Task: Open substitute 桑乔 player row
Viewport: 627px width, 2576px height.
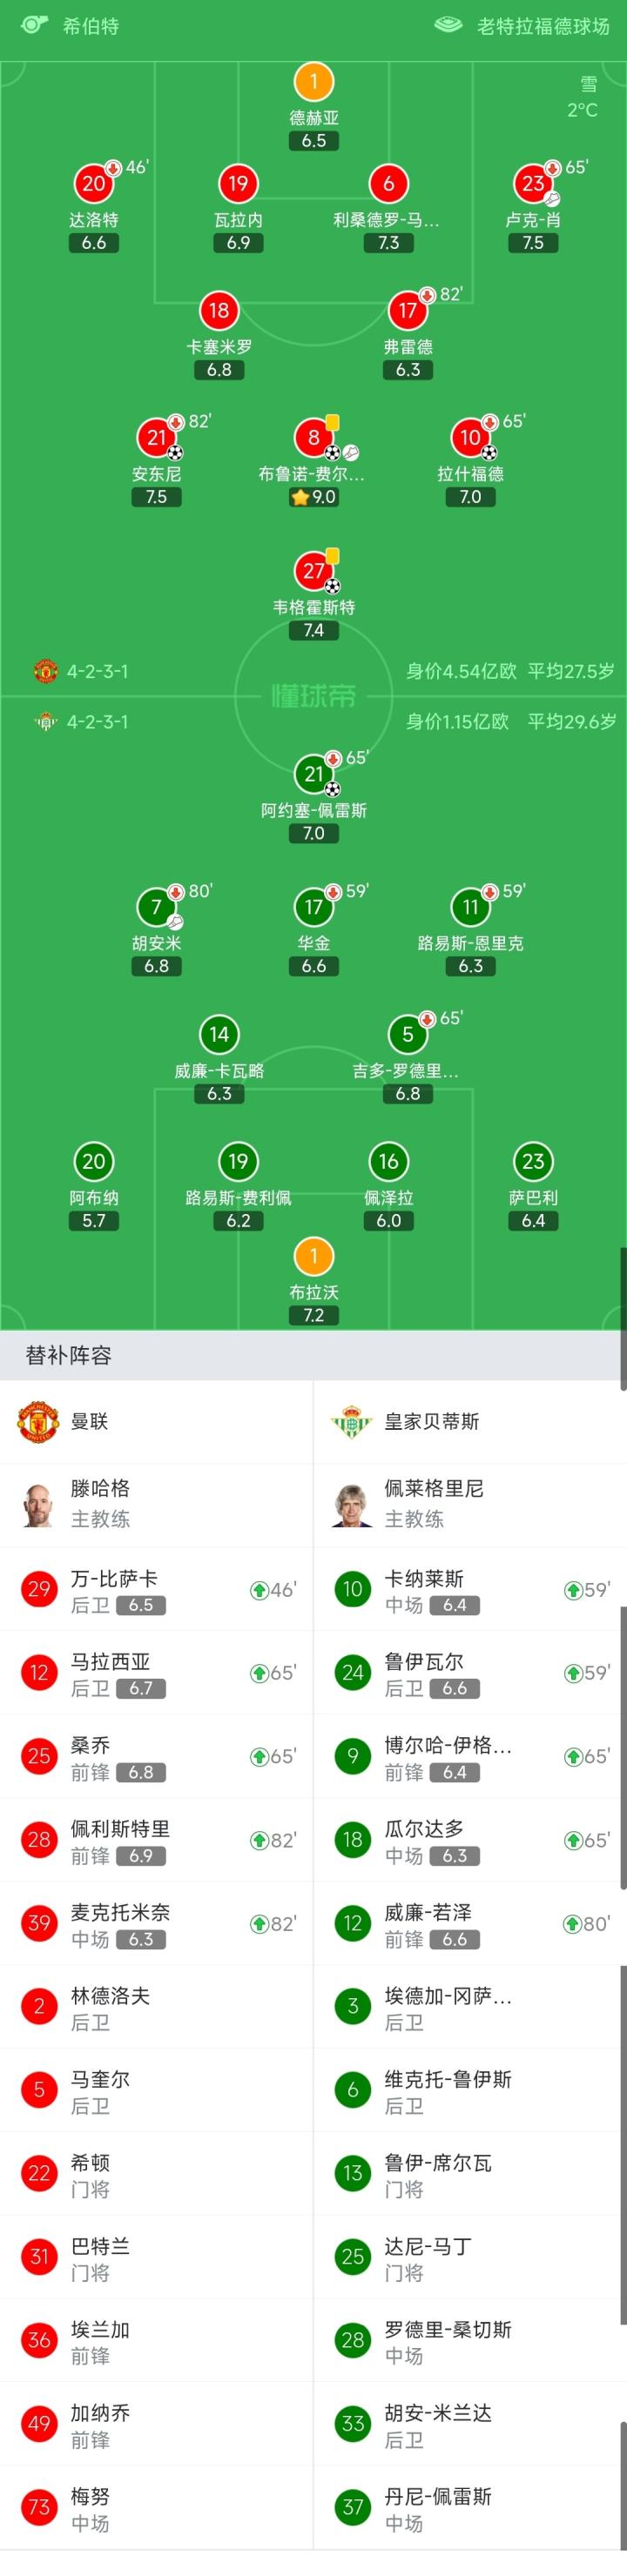Action: pos(156,1757)
